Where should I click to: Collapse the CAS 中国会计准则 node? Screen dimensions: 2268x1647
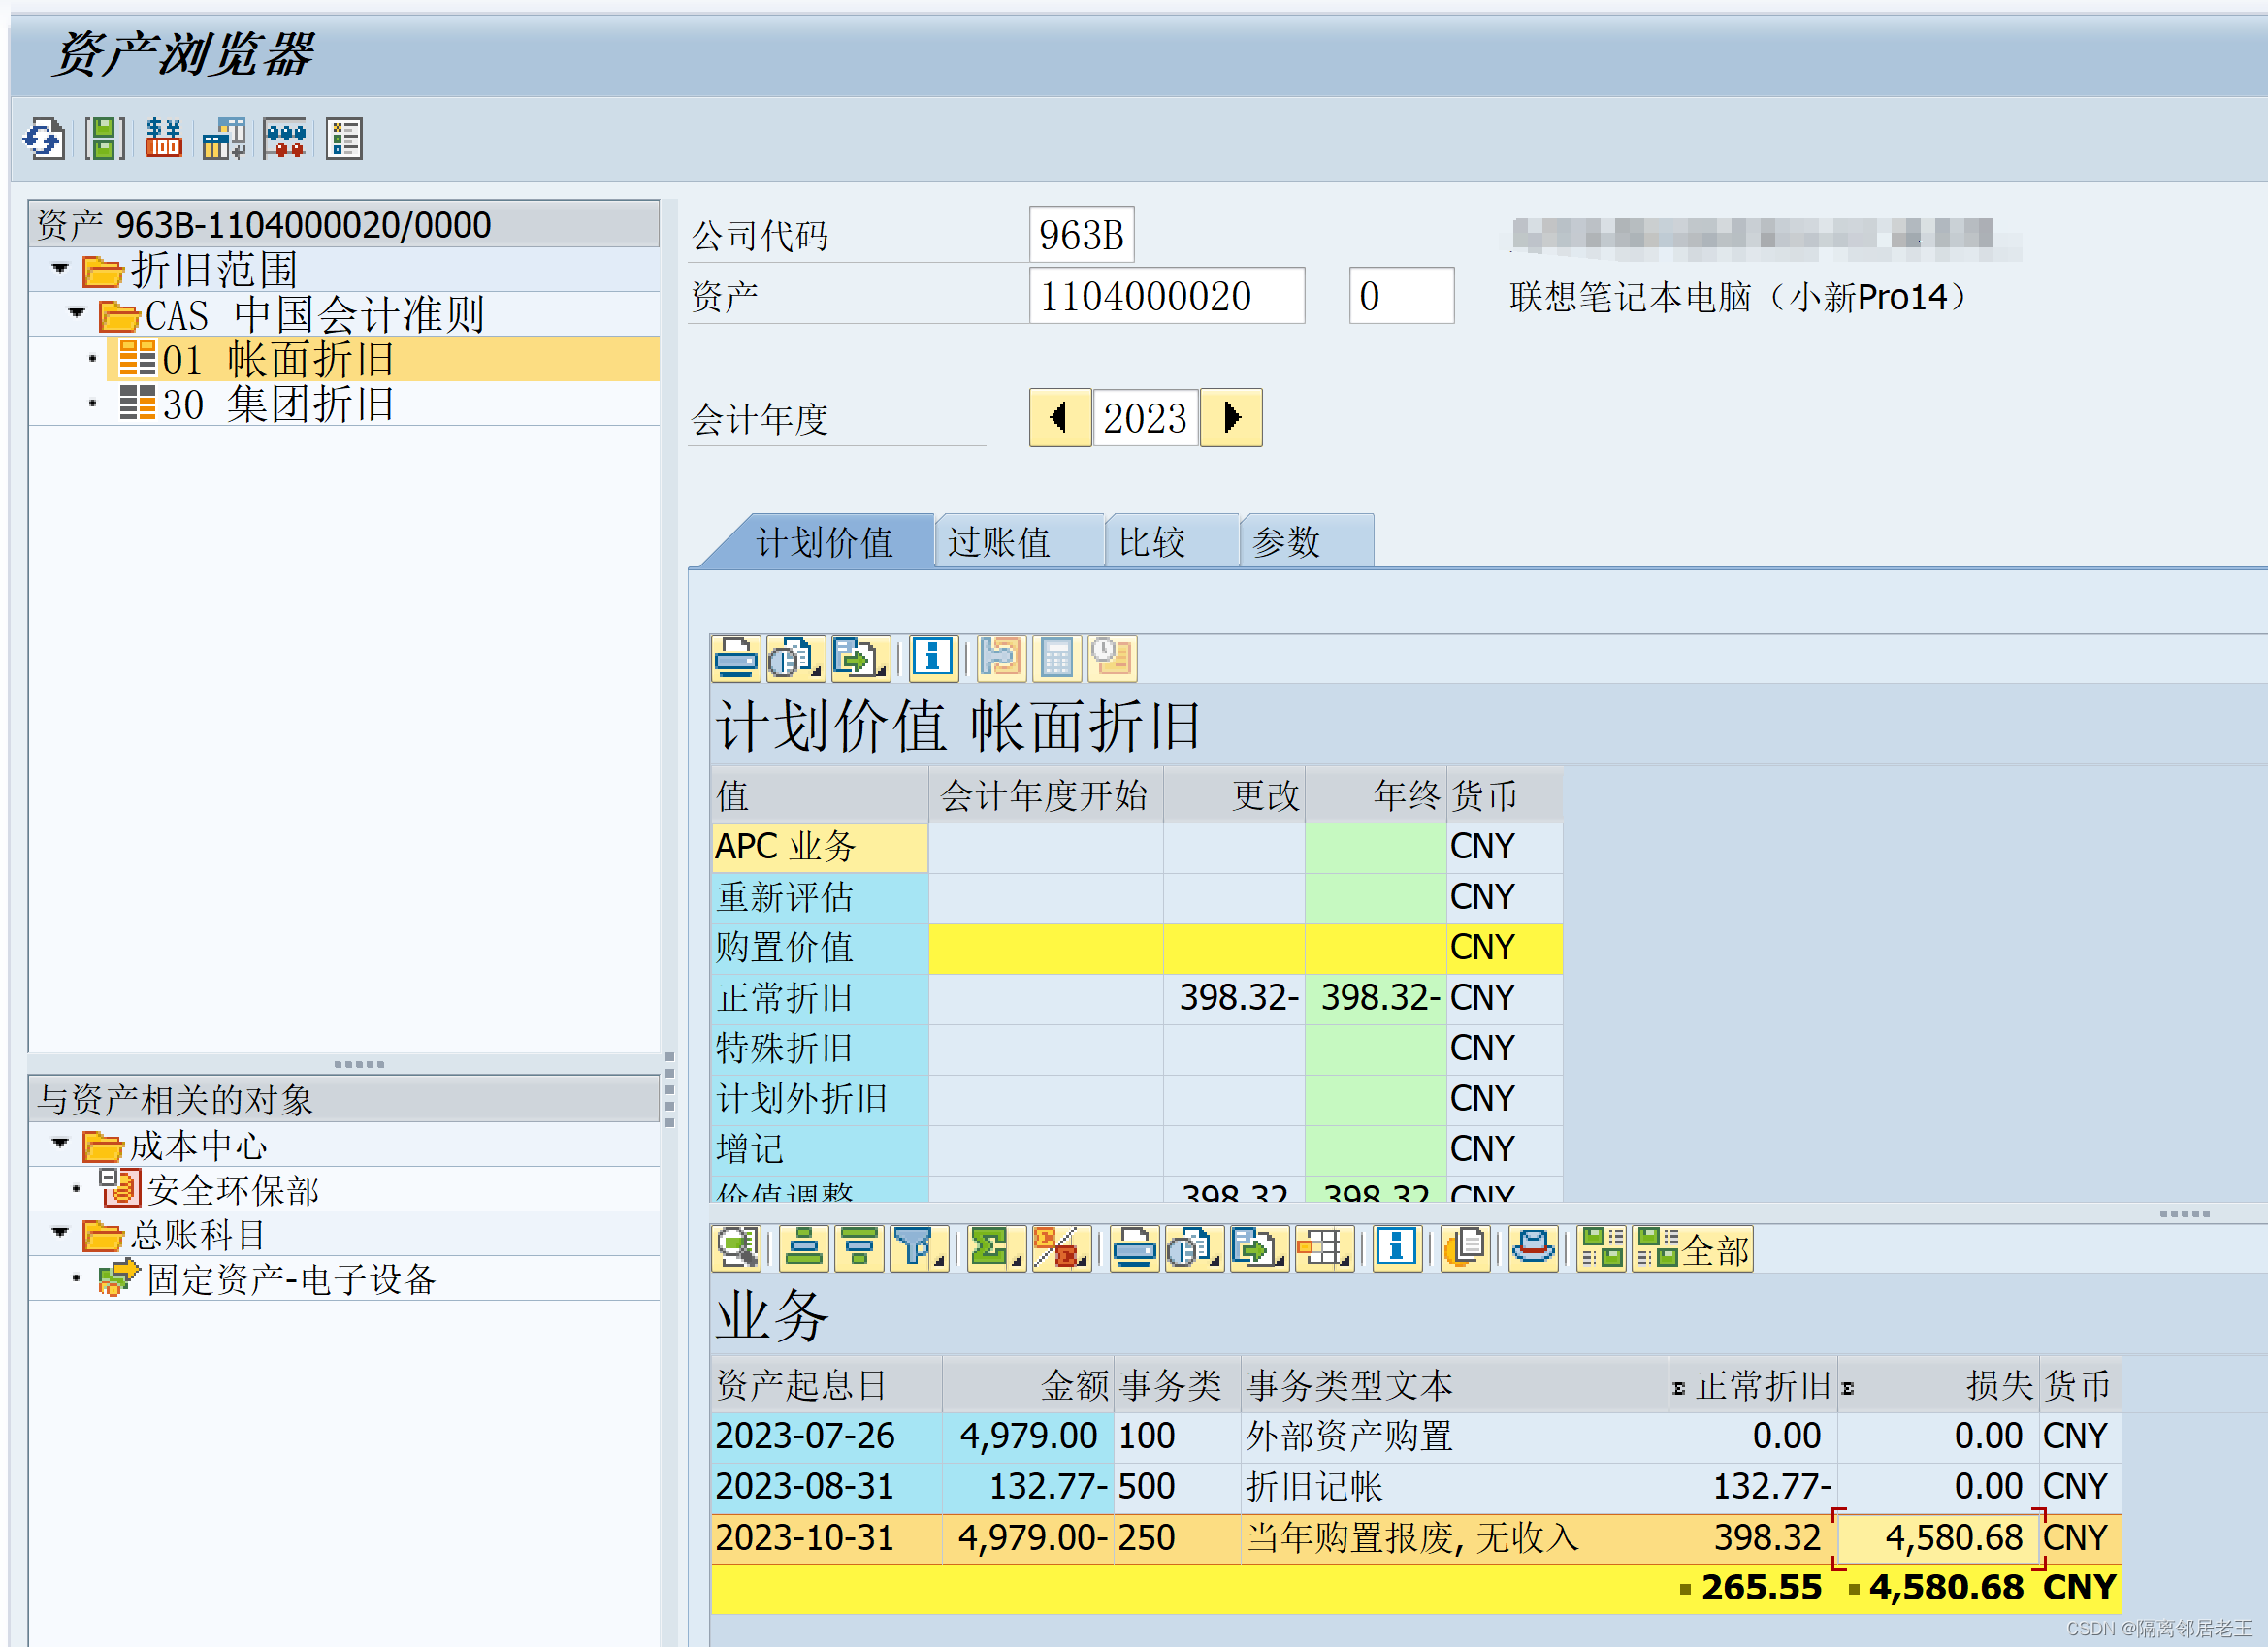77,313
